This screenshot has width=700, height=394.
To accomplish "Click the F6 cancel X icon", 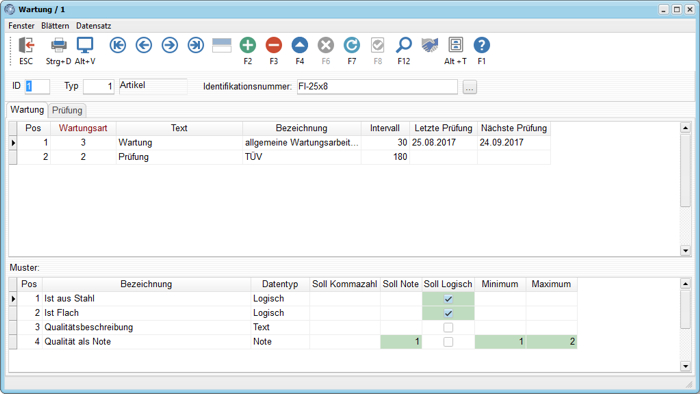I will (x=326, y=45).
